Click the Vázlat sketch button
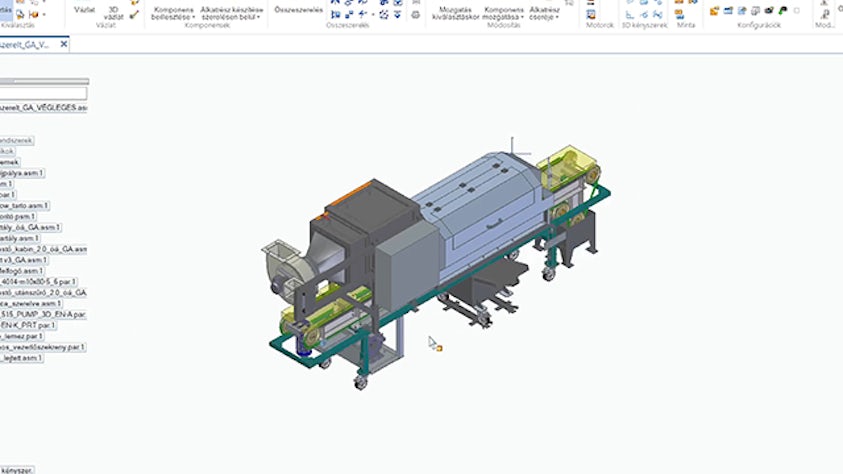Image resolution: width=843 pixels, height=474 pixels. (x=84, y=9)
